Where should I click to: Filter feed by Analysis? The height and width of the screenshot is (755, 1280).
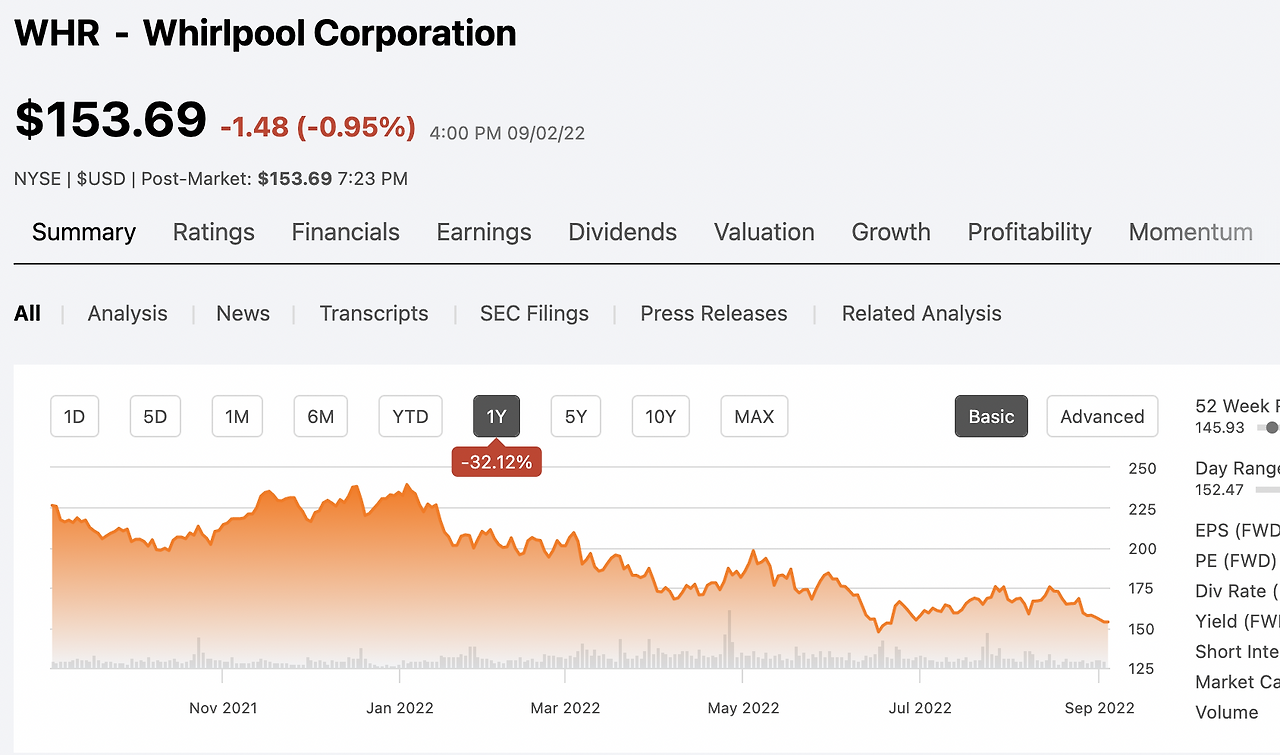click(127, 314)
